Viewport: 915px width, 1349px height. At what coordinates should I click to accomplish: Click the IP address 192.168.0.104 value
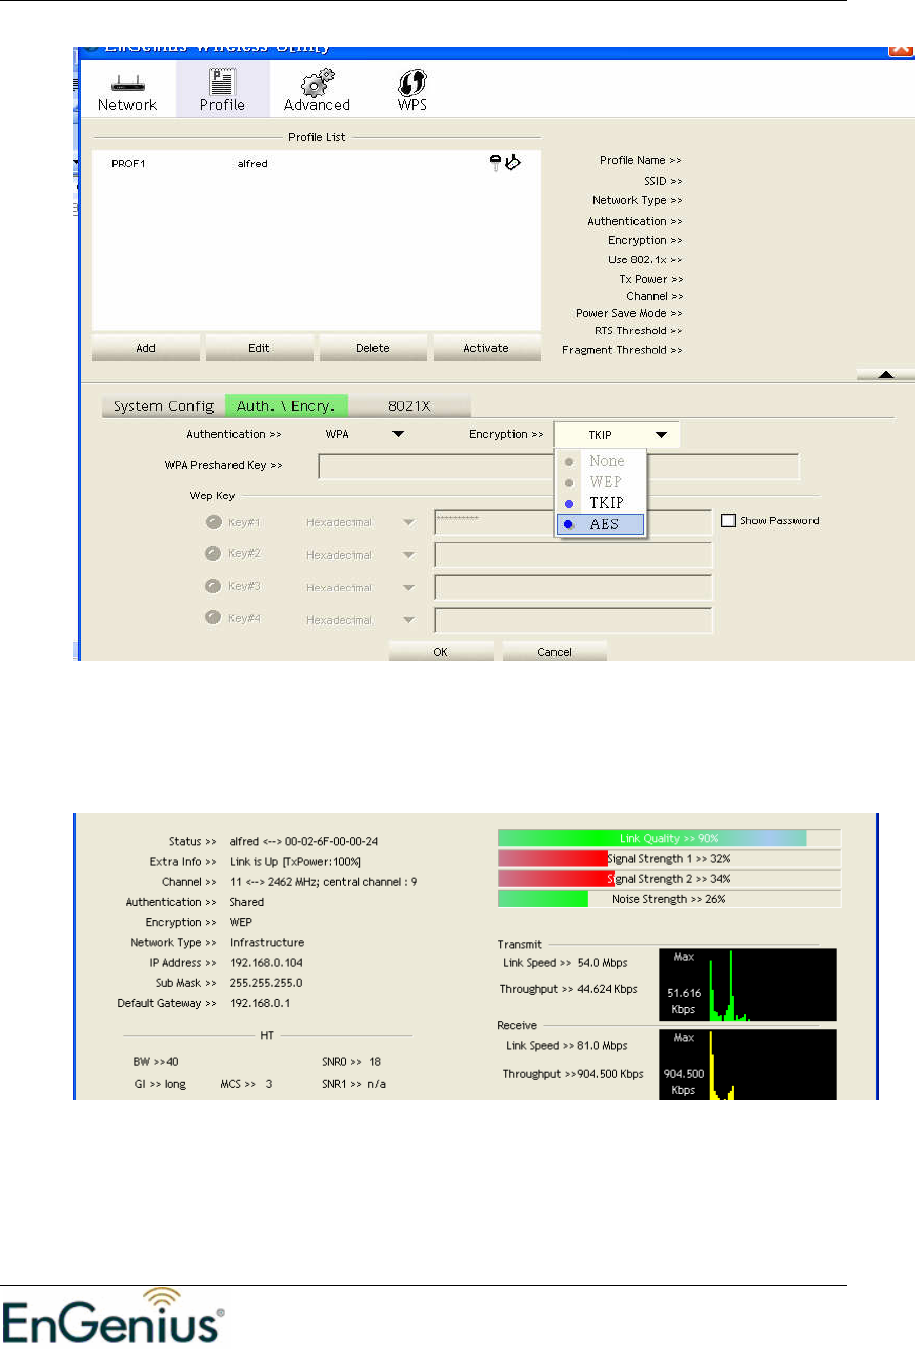coord(266,963)
